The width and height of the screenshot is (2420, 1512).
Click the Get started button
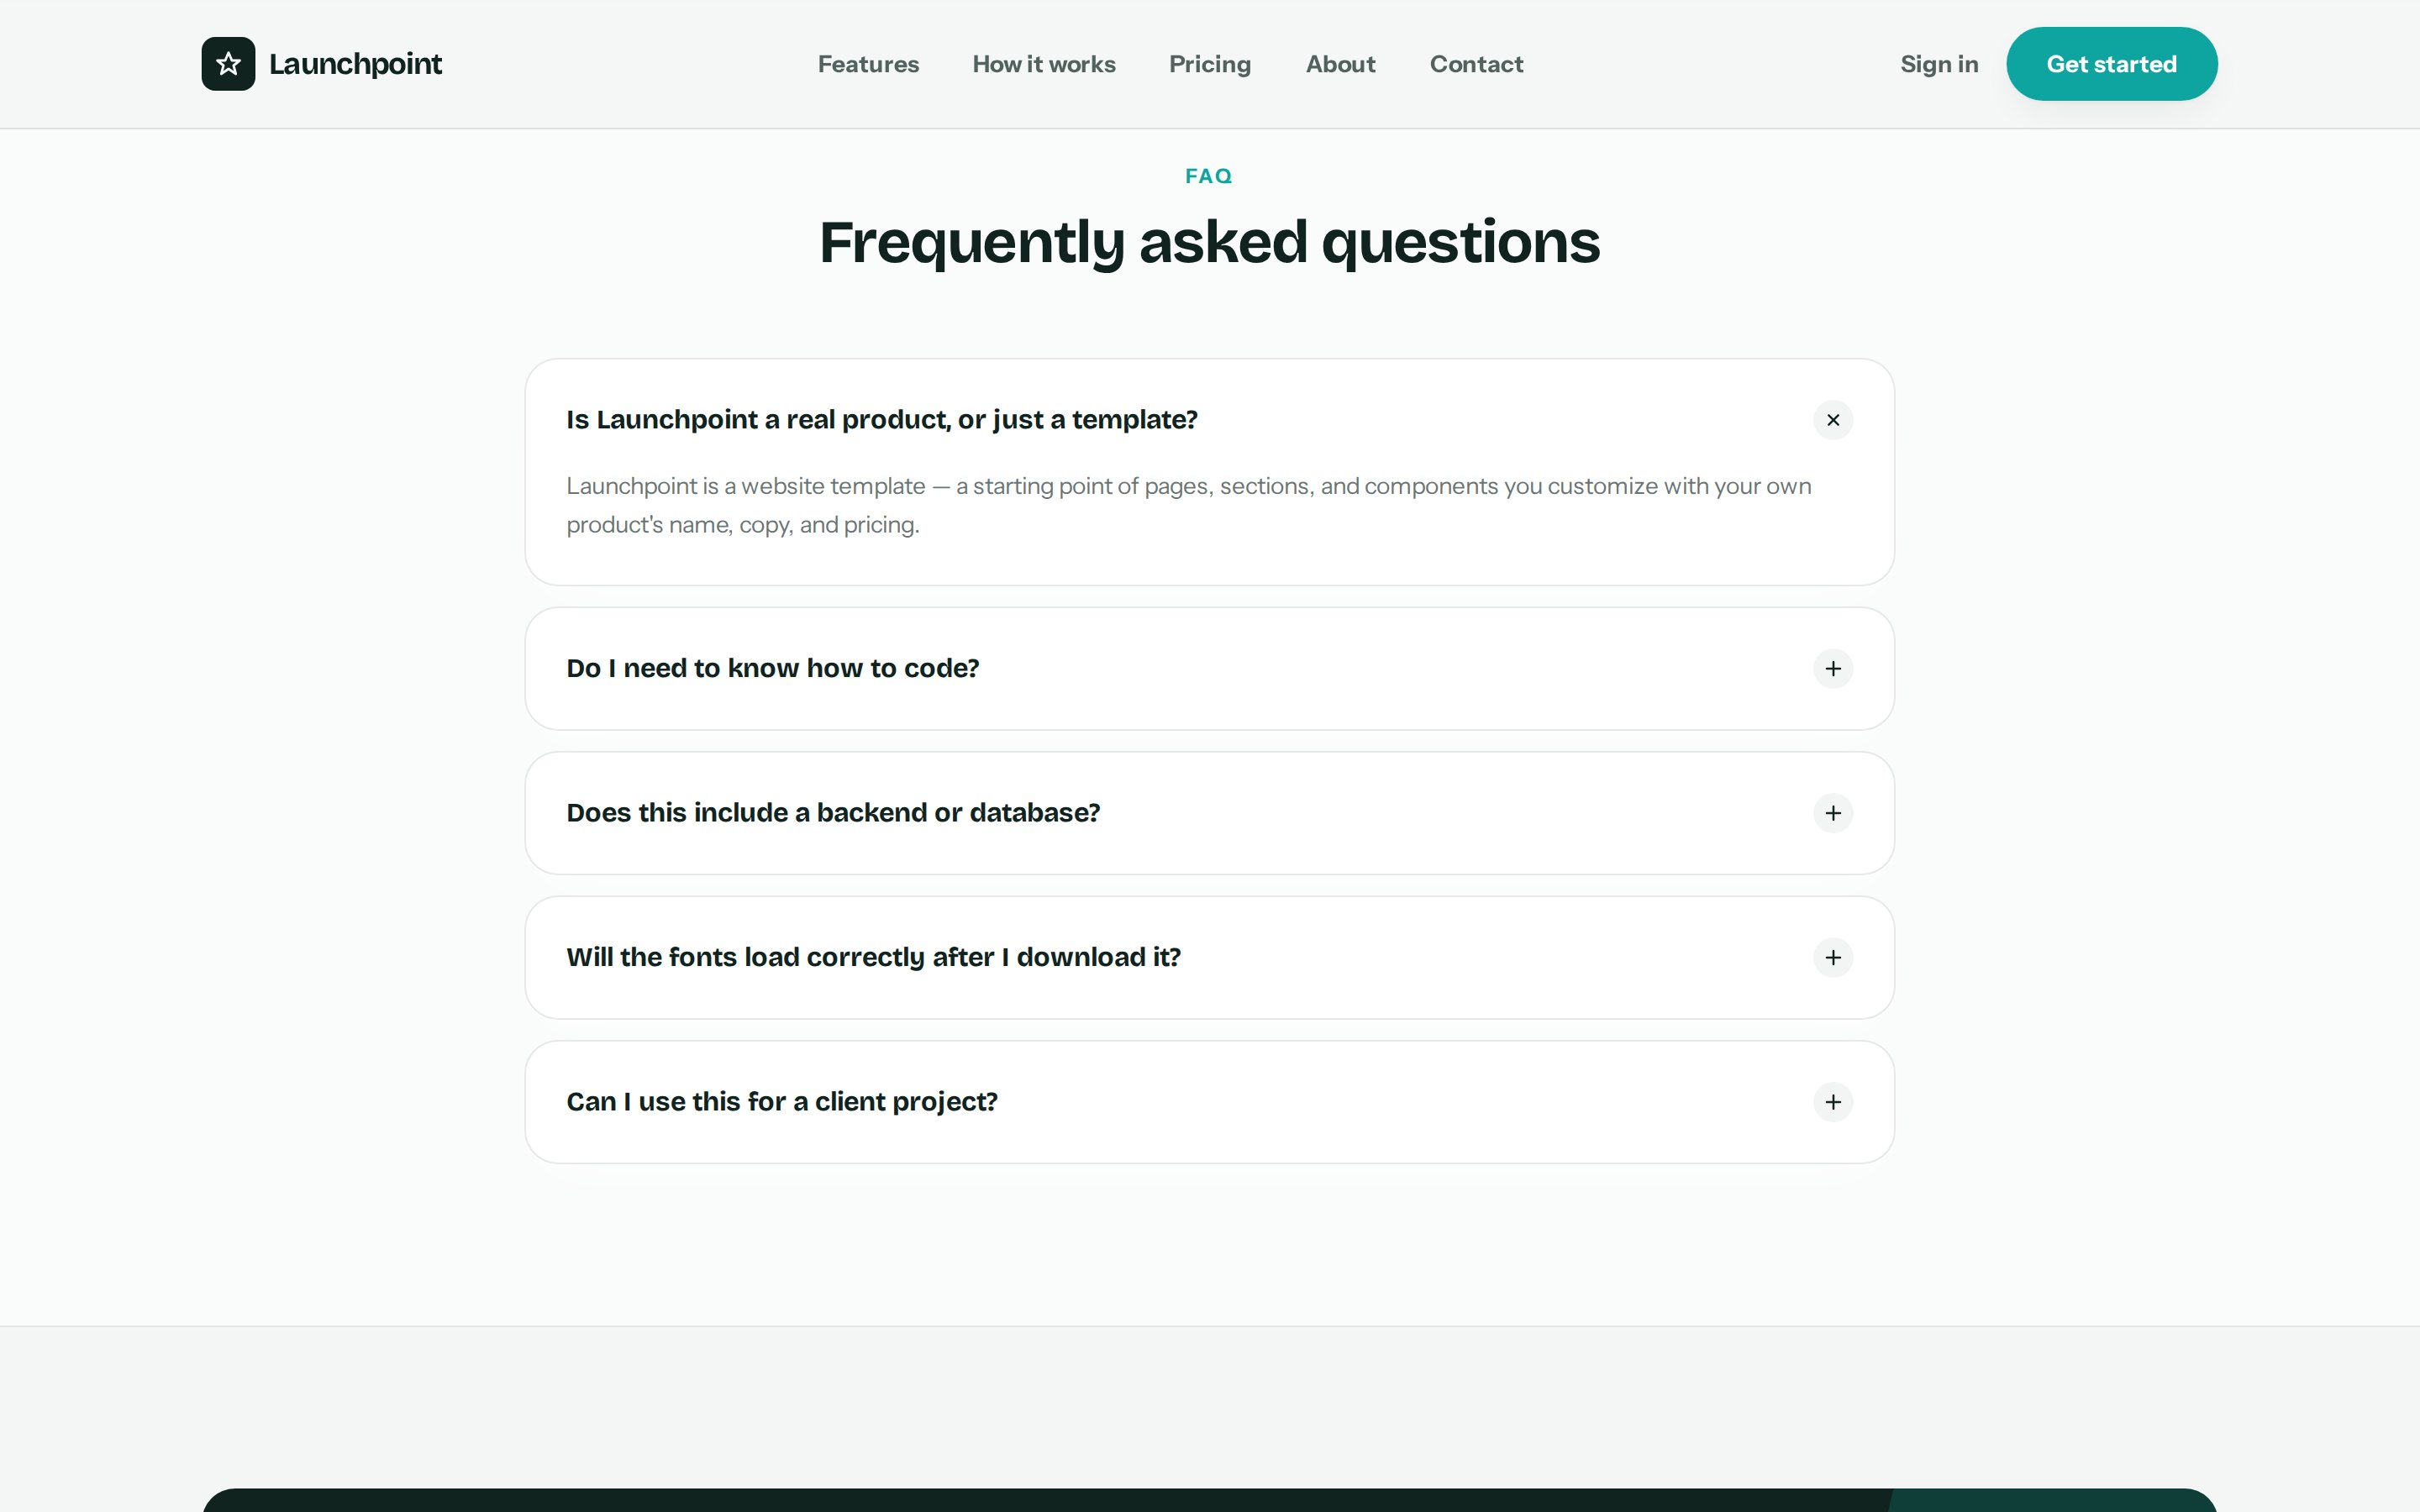point(2111,64)
